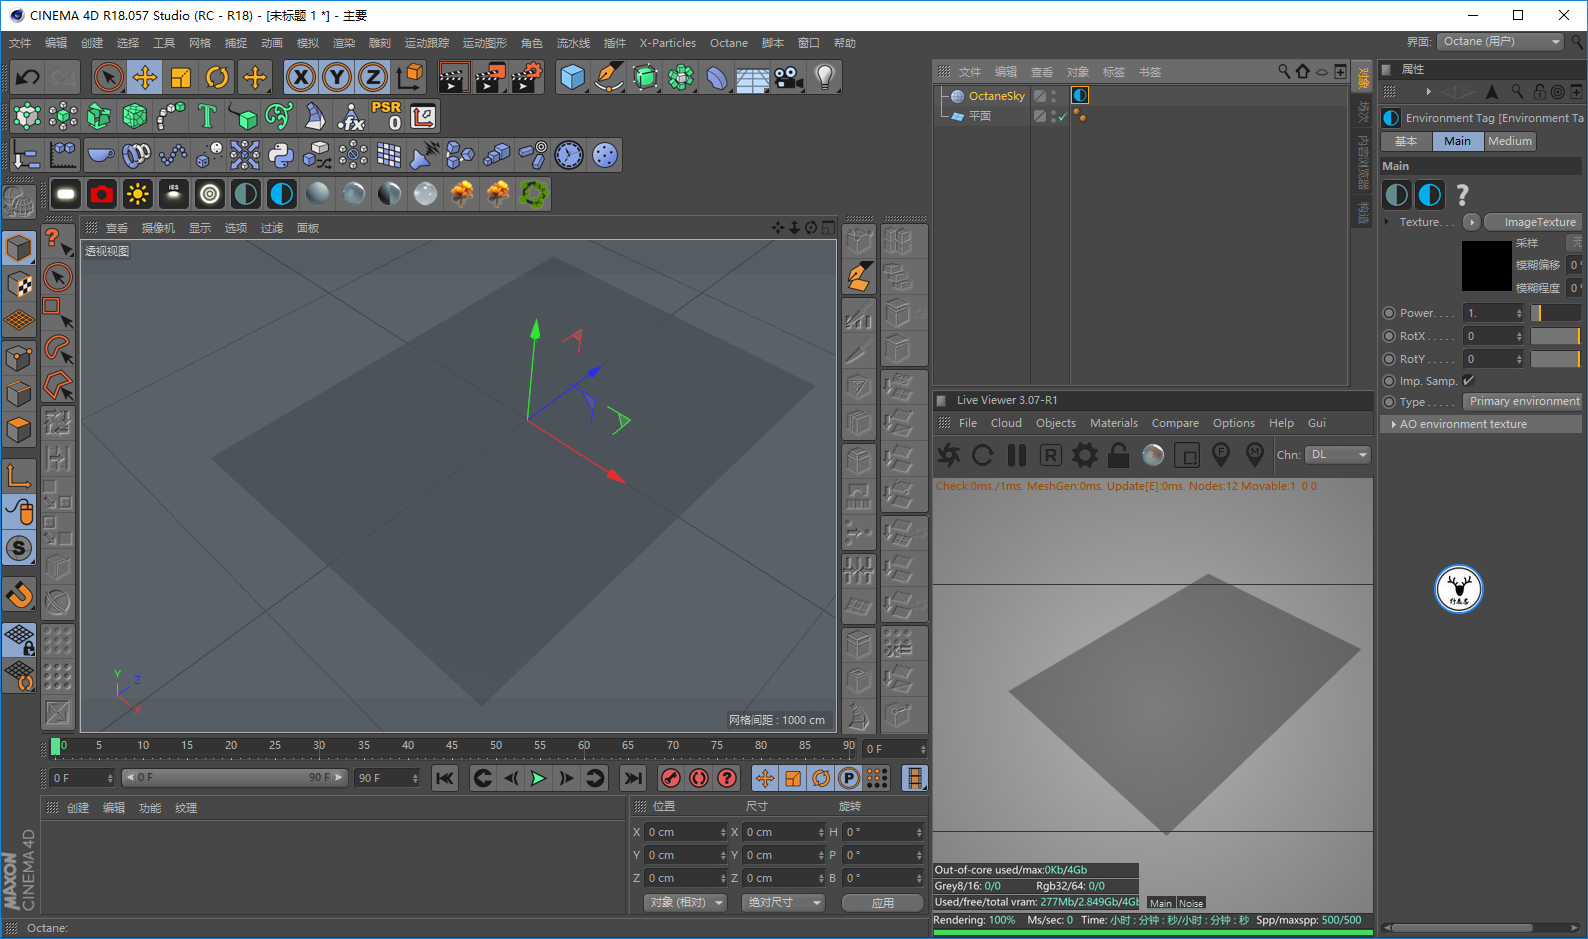The image size is (1588, 939).
Task: Pause rendering in Live Viewer
Action: pyautogui.click(x=1017, y=456)
